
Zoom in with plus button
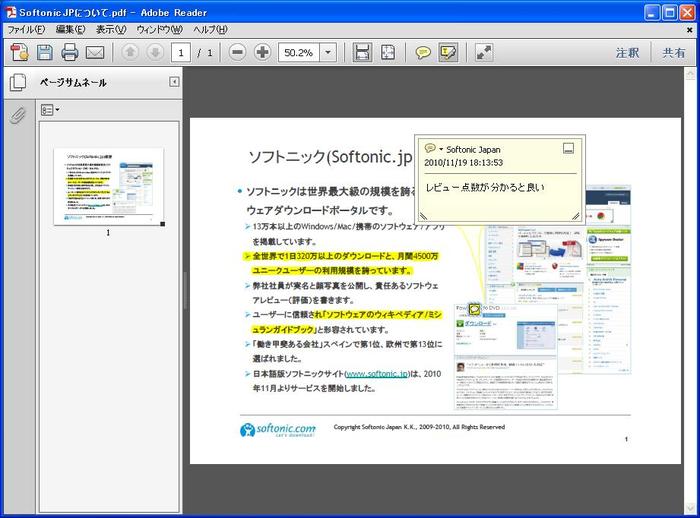coord(262,52)
